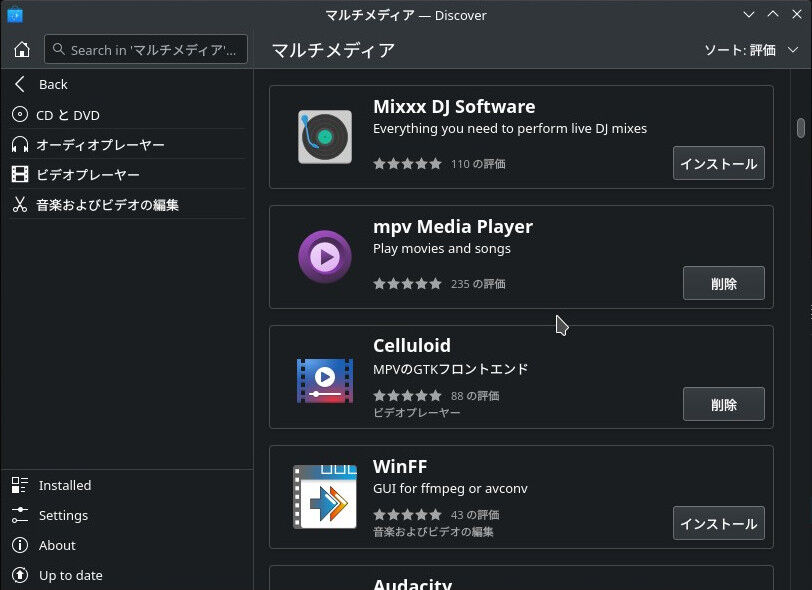Image resolution: width=812 pixels, height=590 pixels.
Task: Click the Settings entry in the sidebar
Action: coord(63,515)
